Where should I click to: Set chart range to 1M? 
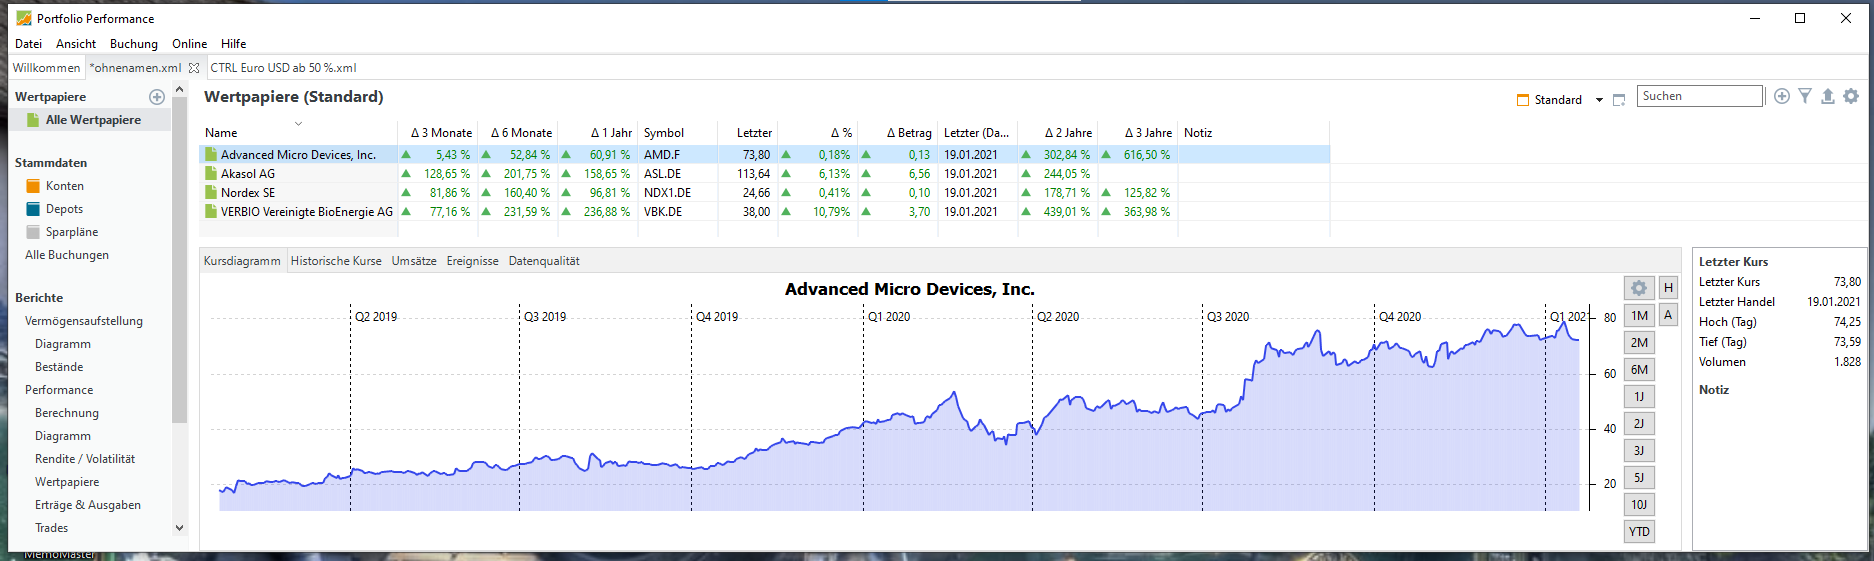1639,315
